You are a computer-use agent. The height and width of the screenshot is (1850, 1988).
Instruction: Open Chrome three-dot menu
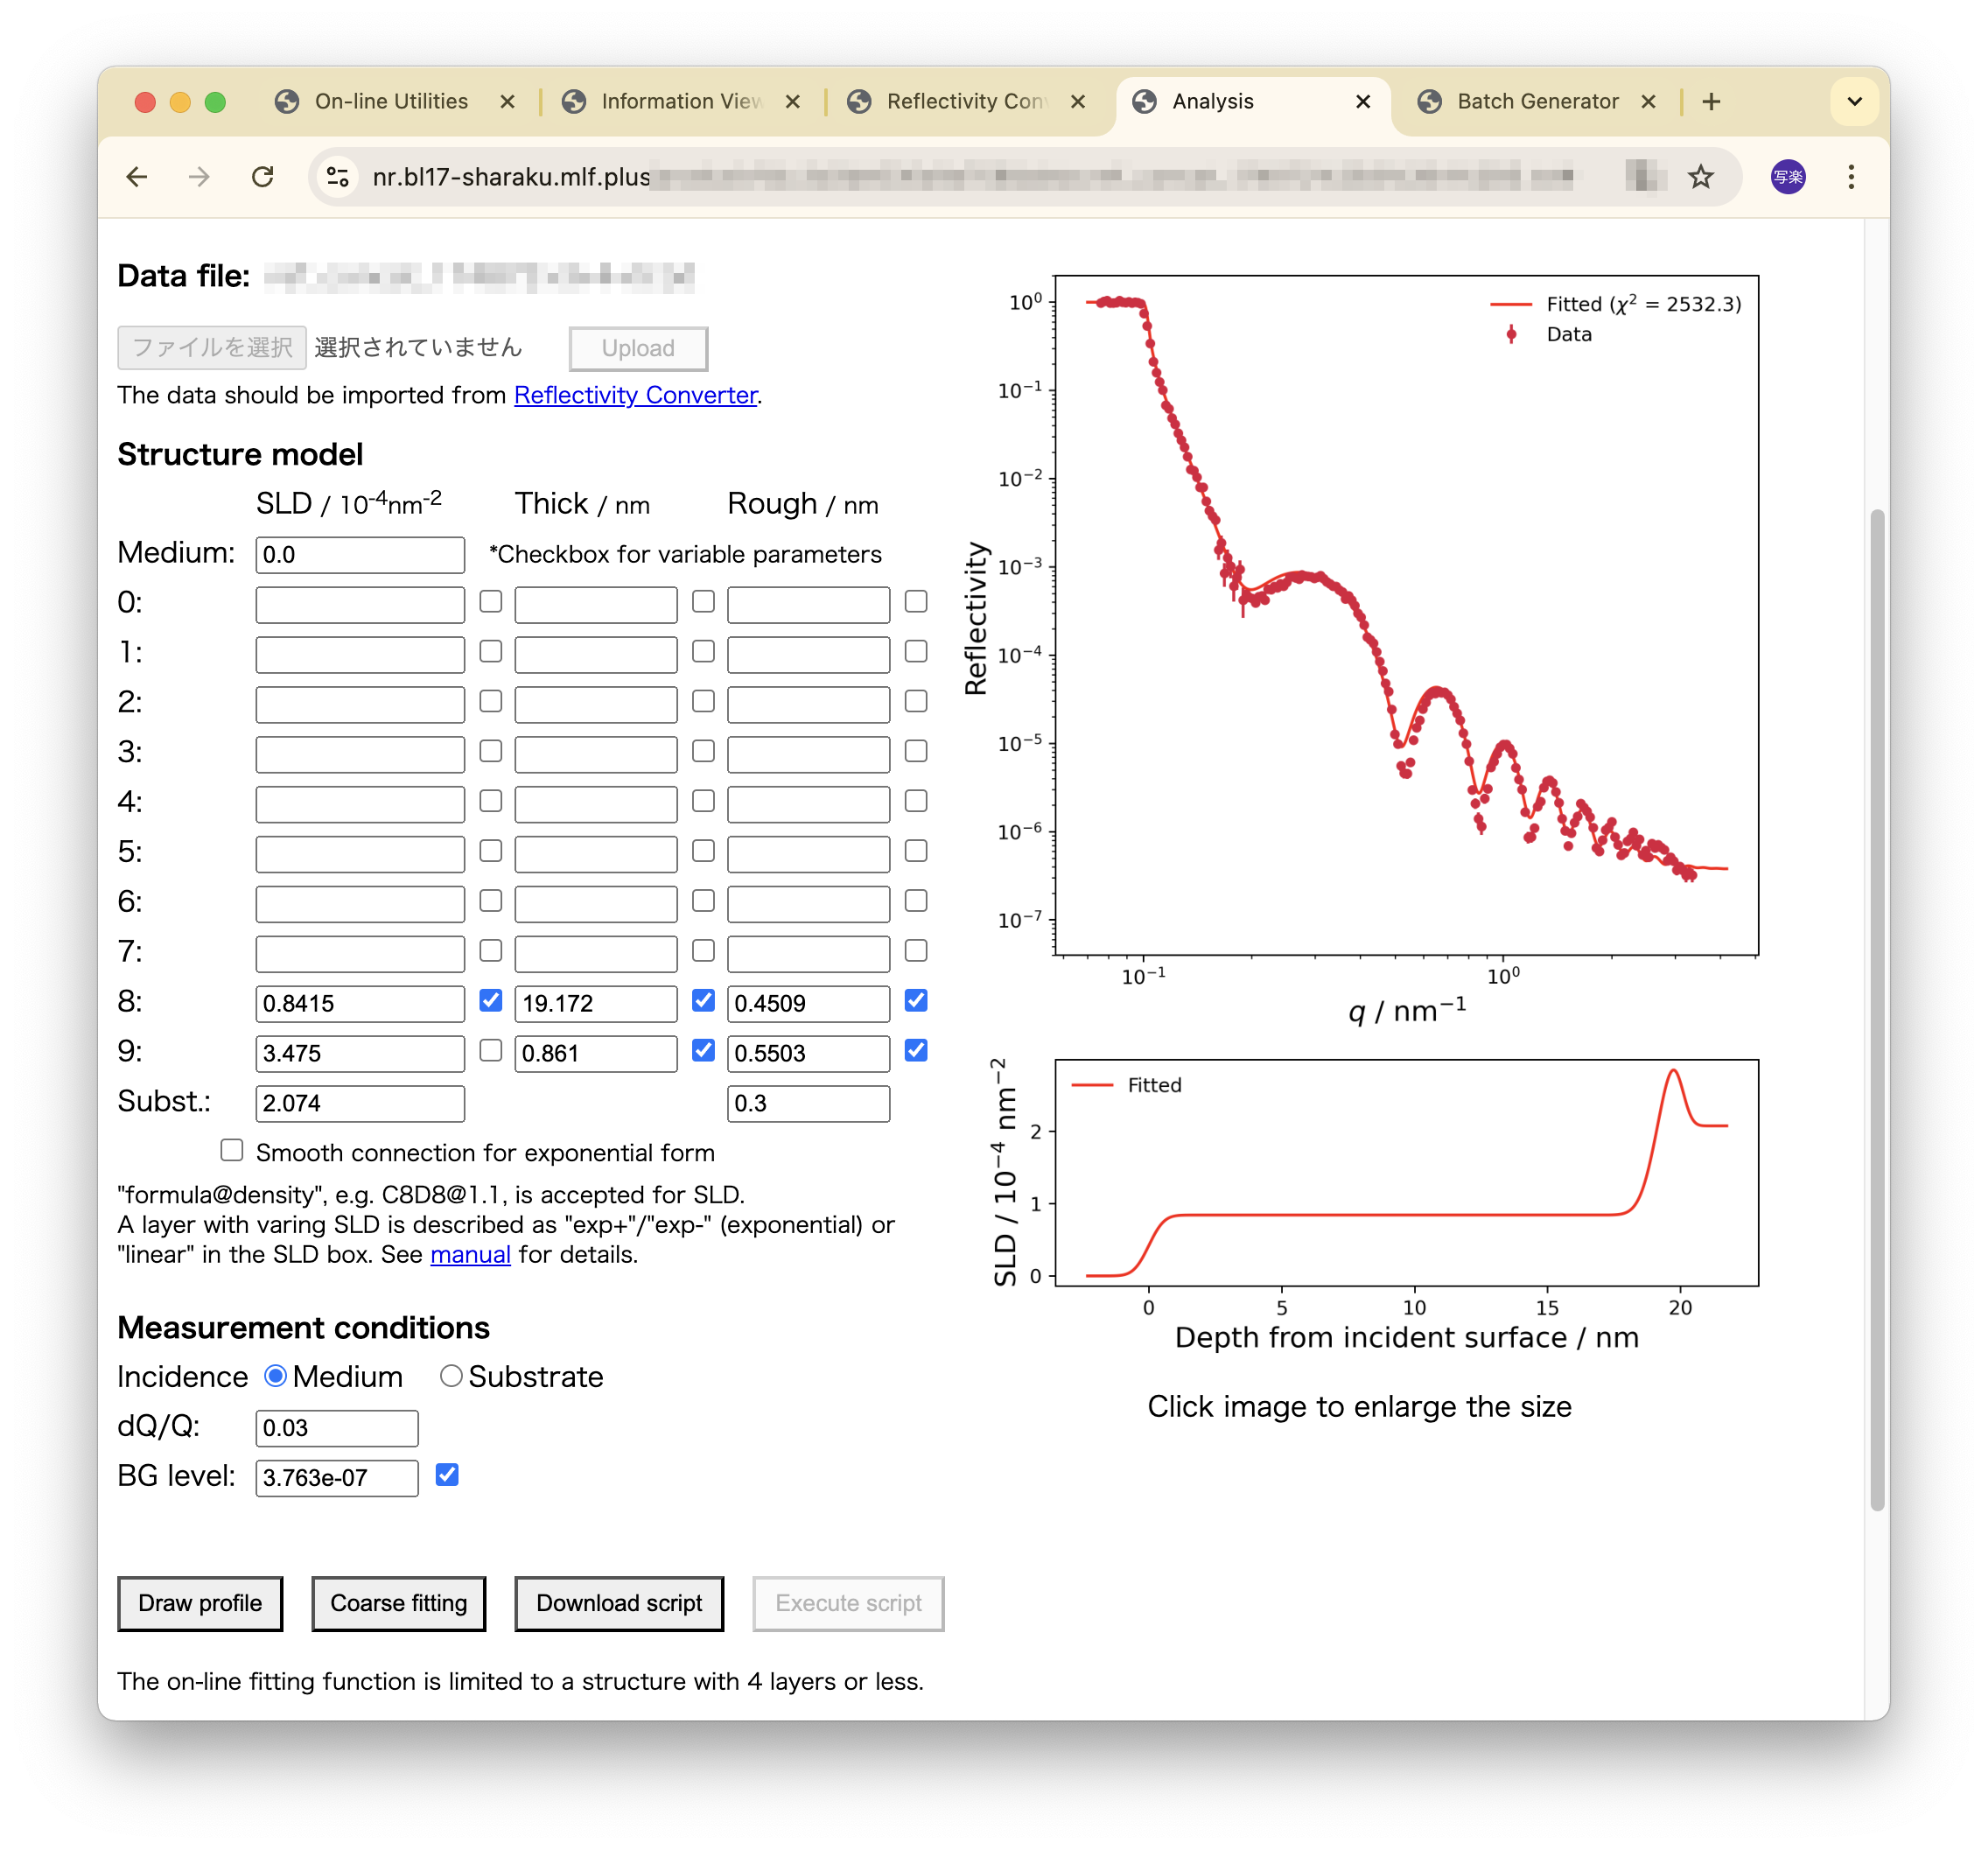[x=1851, y=178]
